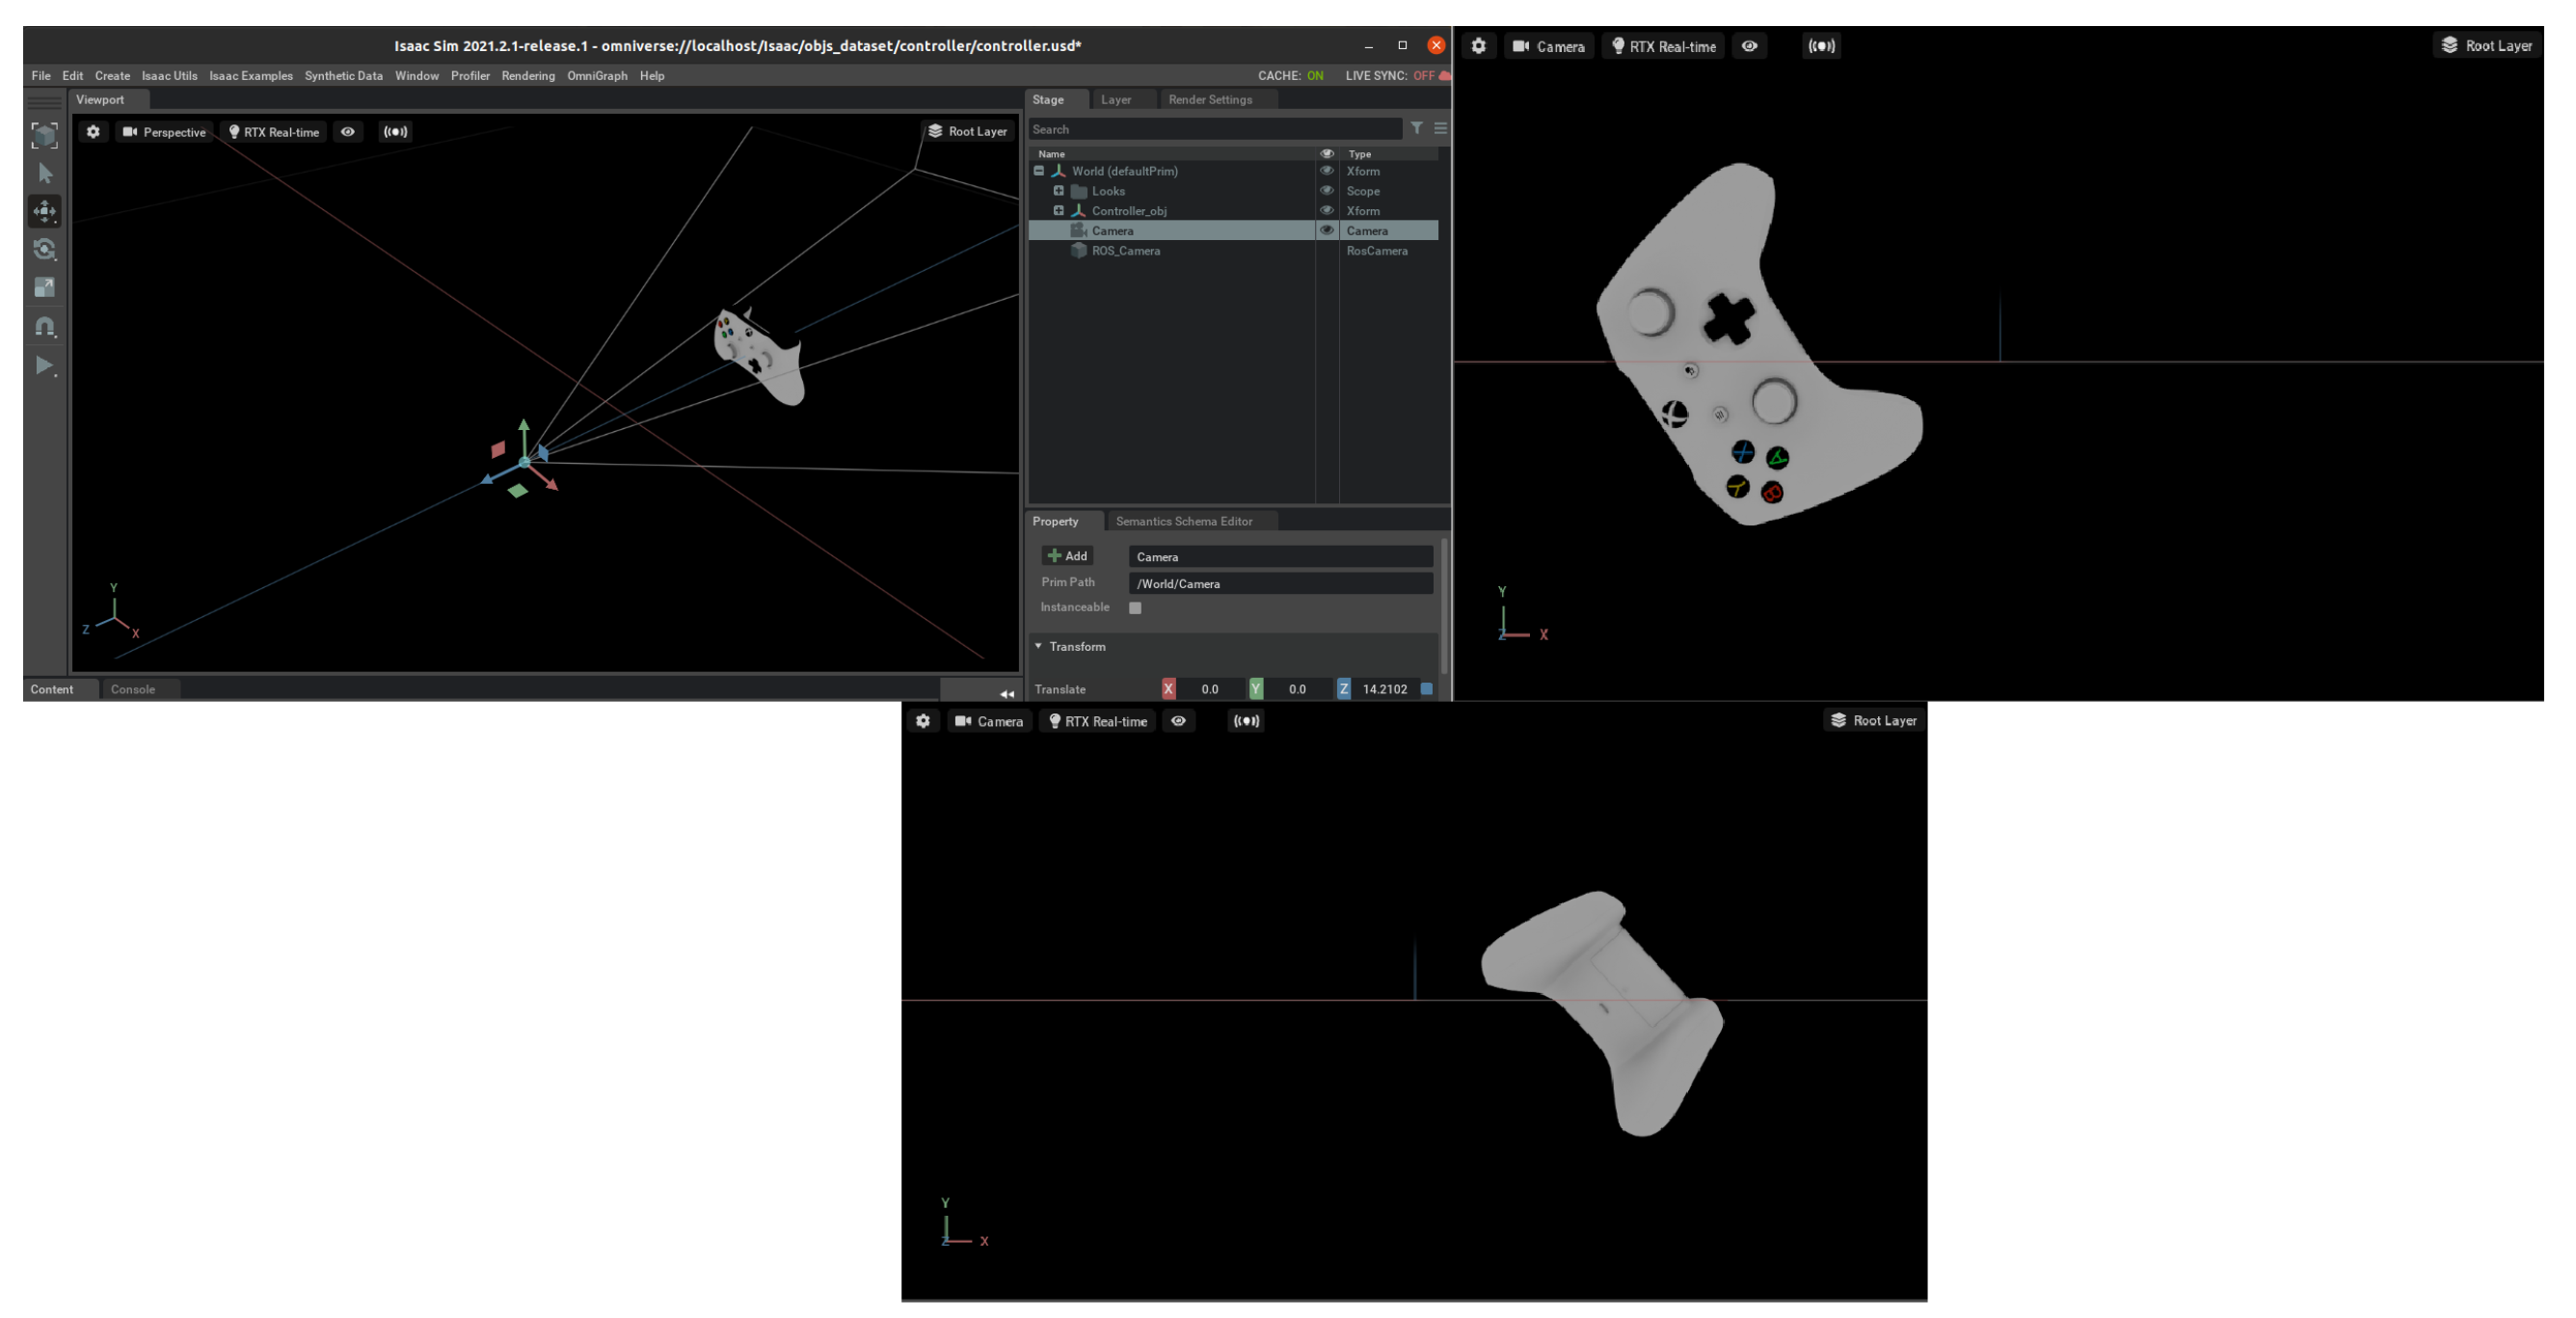
Task: Click the Add button in Property panel
Action: point(1067,556)
